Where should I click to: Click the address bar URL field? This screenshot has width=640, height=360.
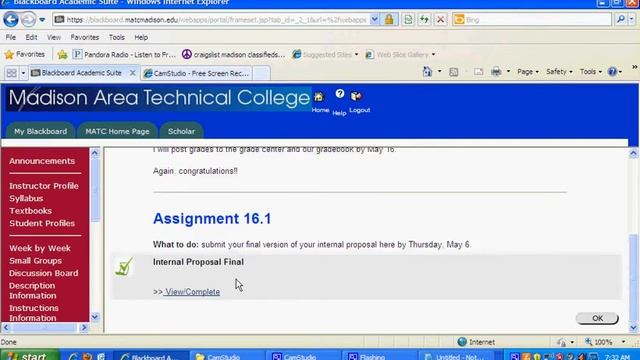(211, 20)
